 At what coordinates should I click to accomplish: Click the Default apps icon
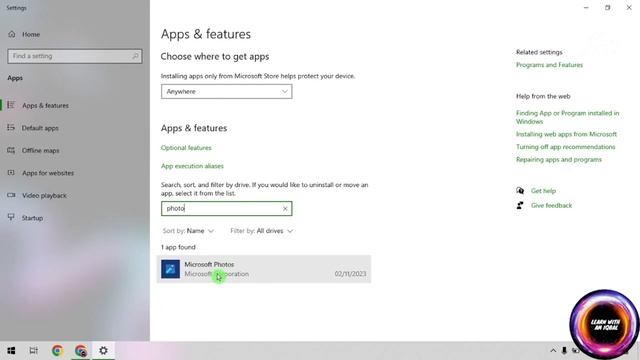click(11, 127)
